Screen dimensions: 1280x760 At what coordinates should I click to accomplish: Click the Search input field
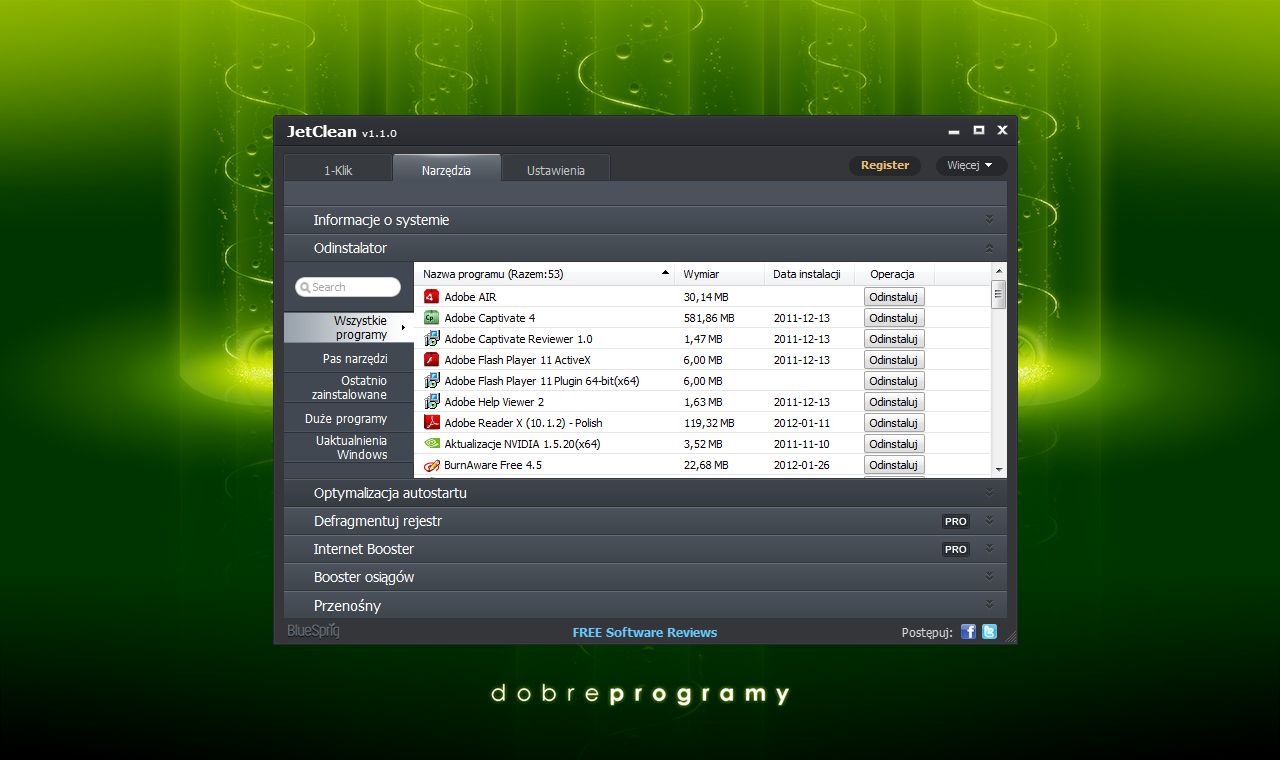[x=348, y=287]
